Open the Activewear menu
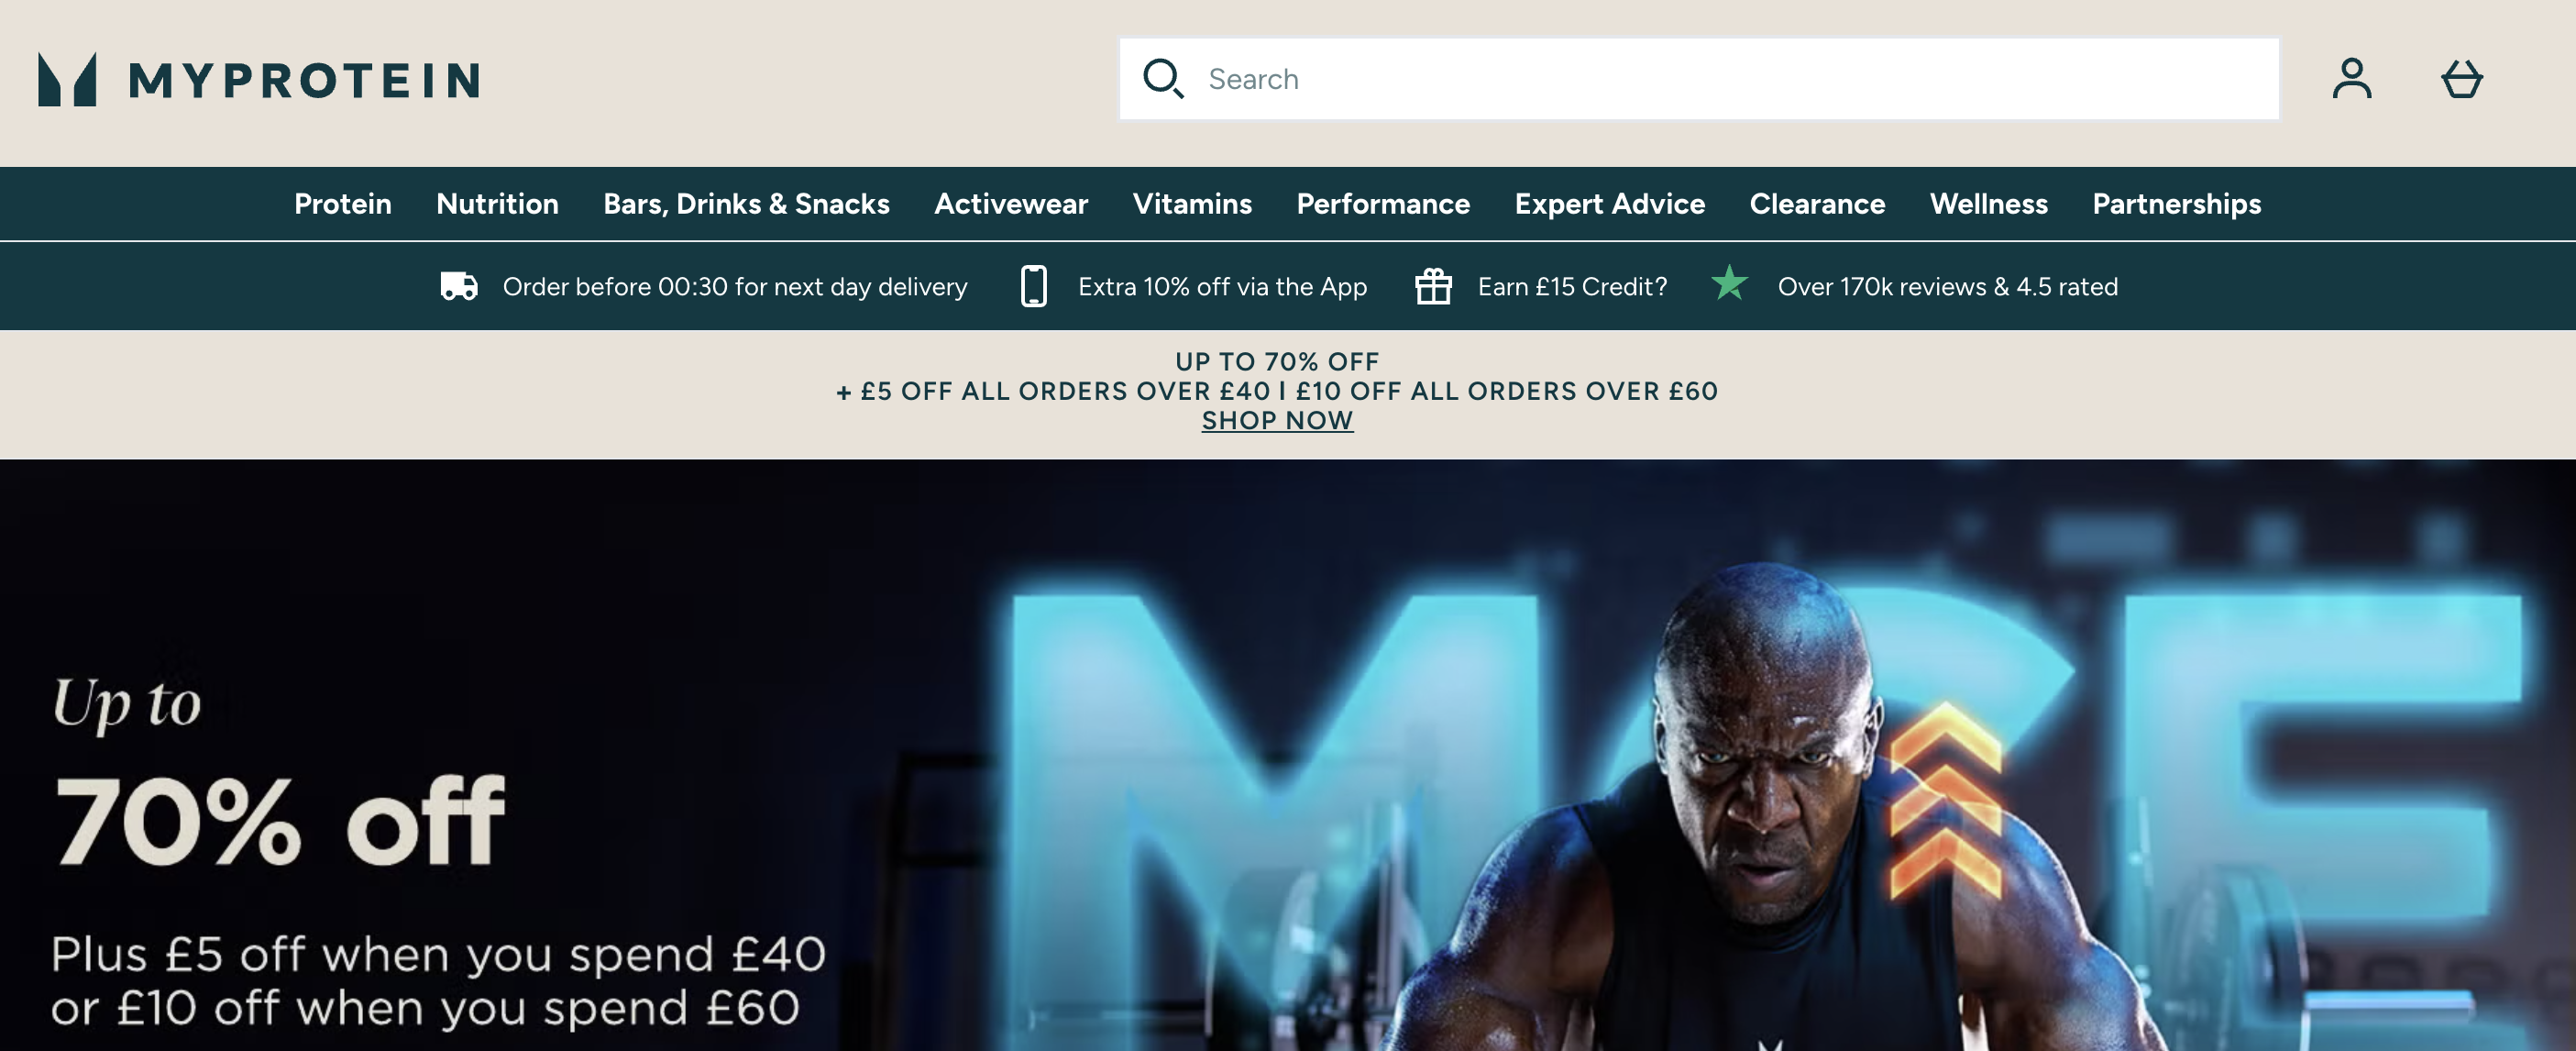 [1010, 204]
